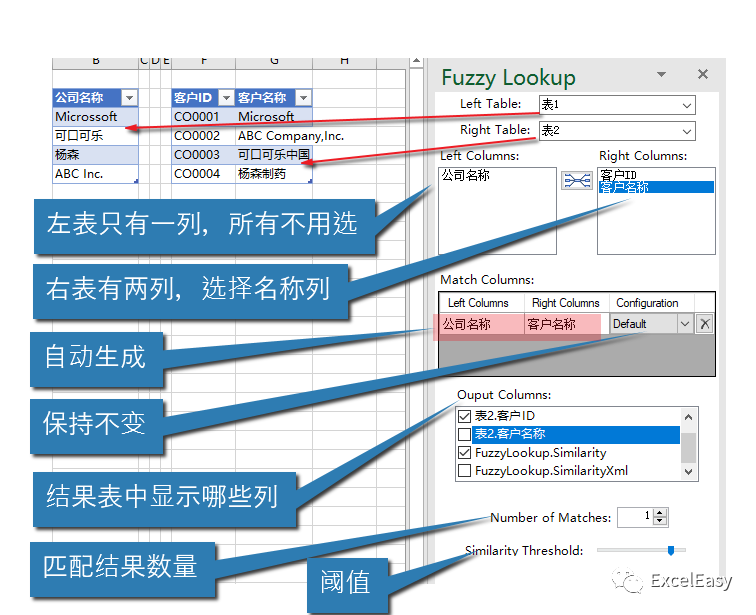The height and width of the screenshot is (615, 756).
Task: Select cell containing Microssoft
Action: pyautogui.click(x=95, y=117)
